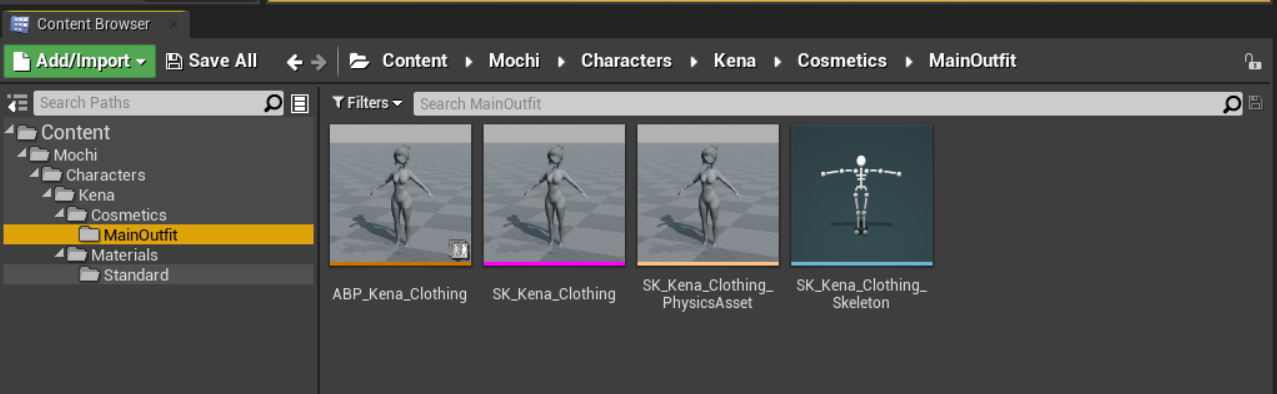
Task: Open the Filters dropdown
Action: (367, 103)
